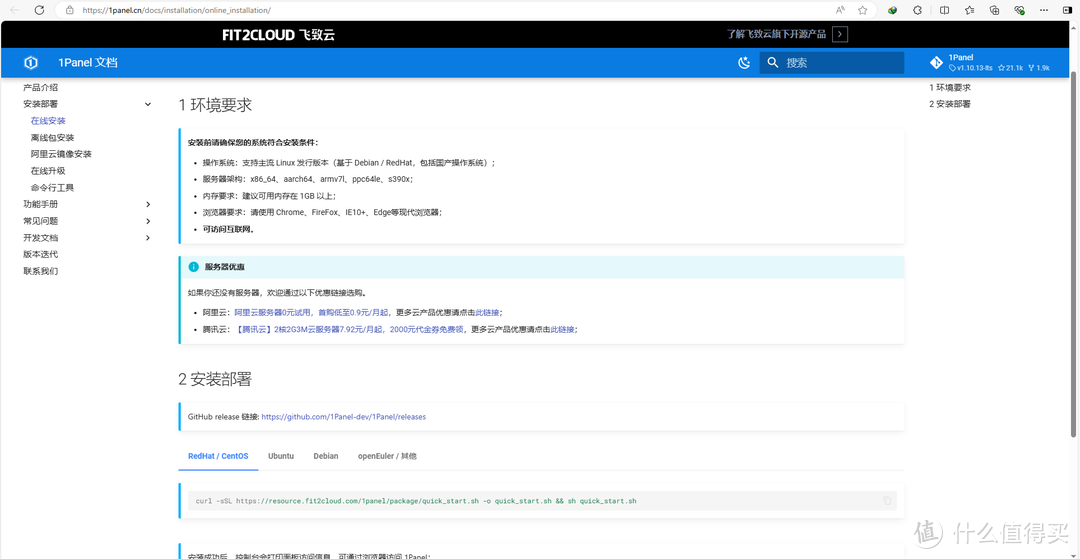Jump to 1 环境要求 in contents
This screenshot has height=559, width=1080.
tap(950, 87)
